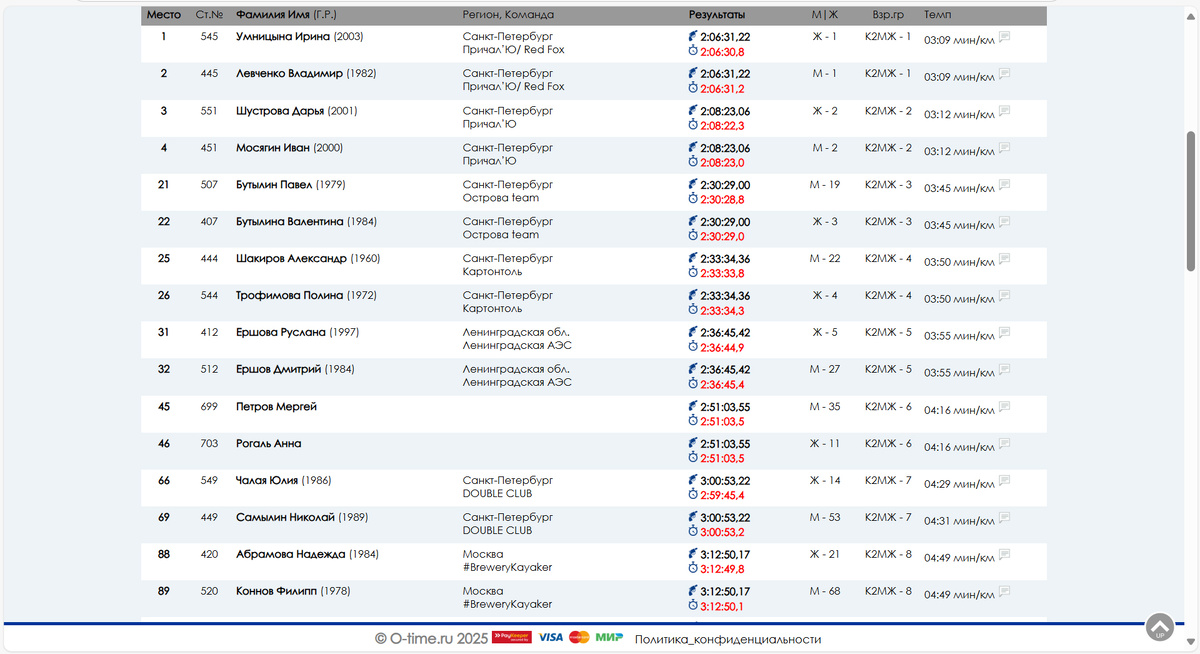Screen dimensions: 1200x654
Task: Click DOUBLE CLUB team in Чалая Юлия's row
Action: pyautogui.click(x=497, y=493)
